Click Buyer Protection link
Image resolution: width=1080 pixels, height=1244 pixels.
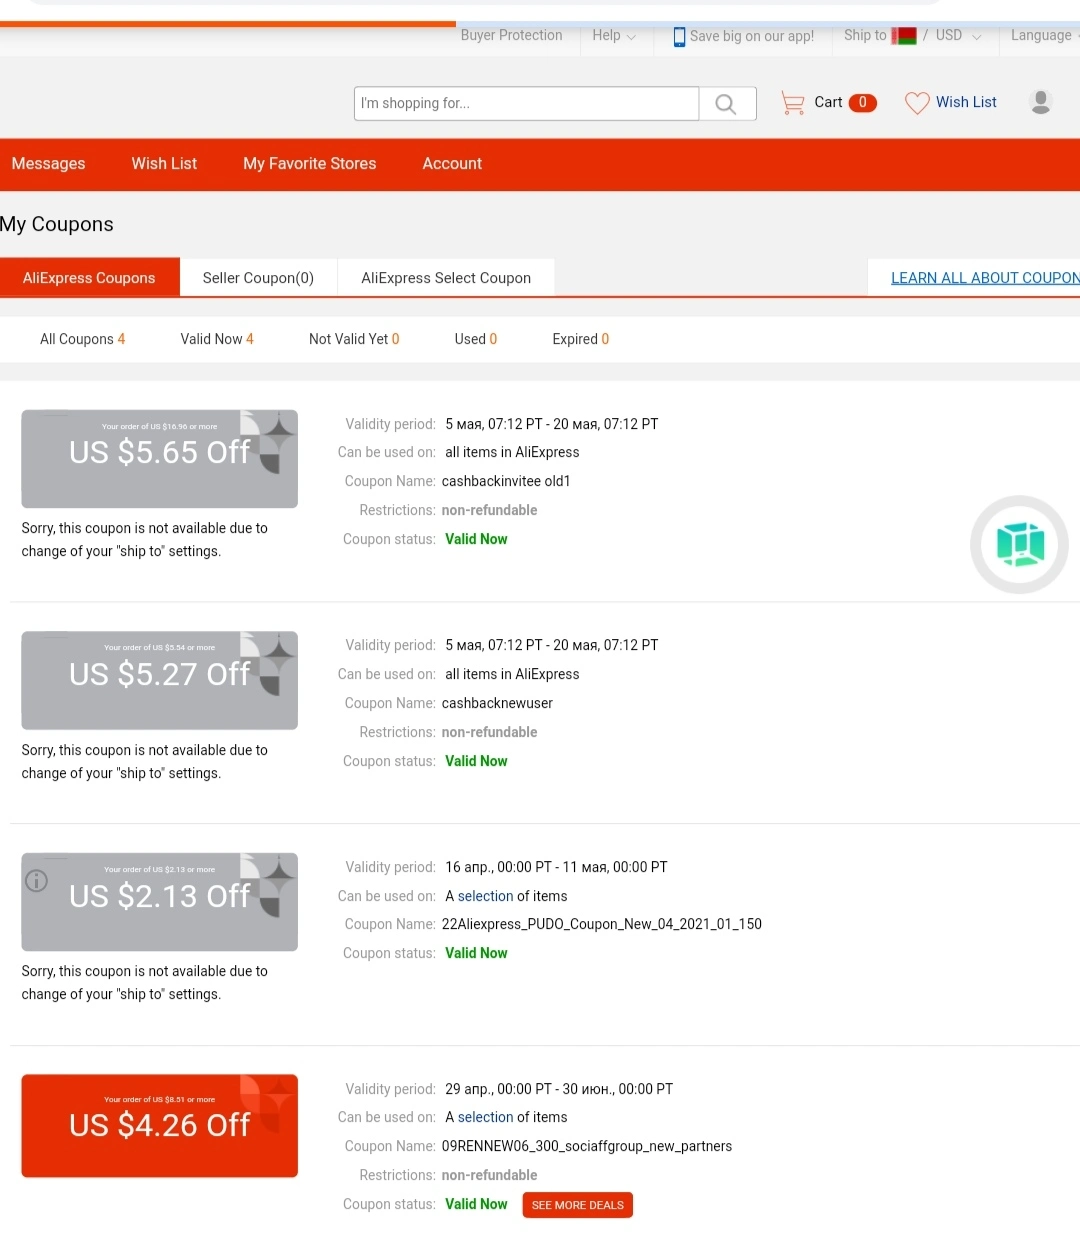[x=511, y=35]
